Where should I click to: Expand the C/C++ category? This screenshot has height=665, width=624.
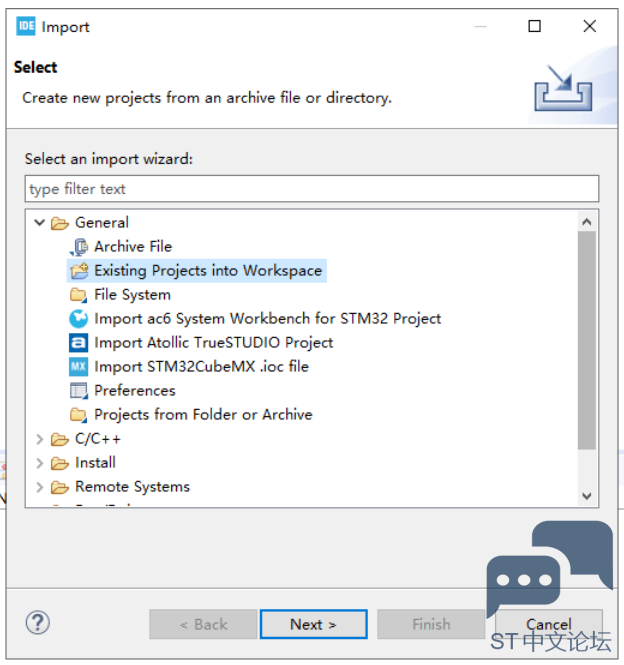(39, 439)
